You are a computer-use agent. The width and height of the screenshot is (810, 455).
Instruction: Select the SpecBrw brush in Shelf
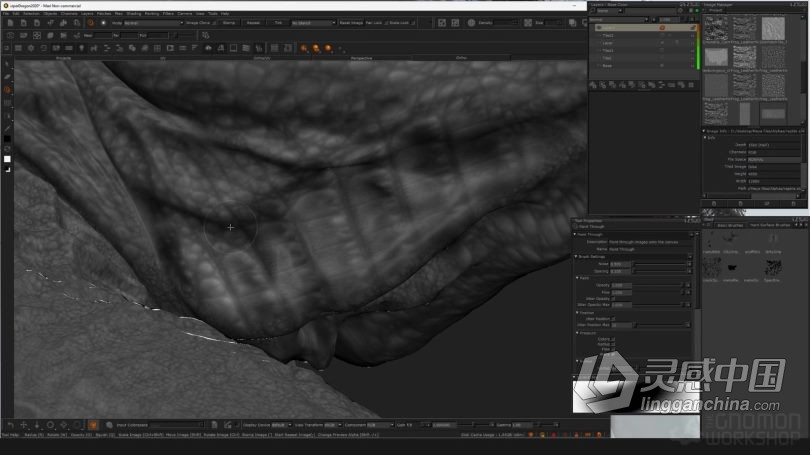pyautogui.click(x=772, y=268)
